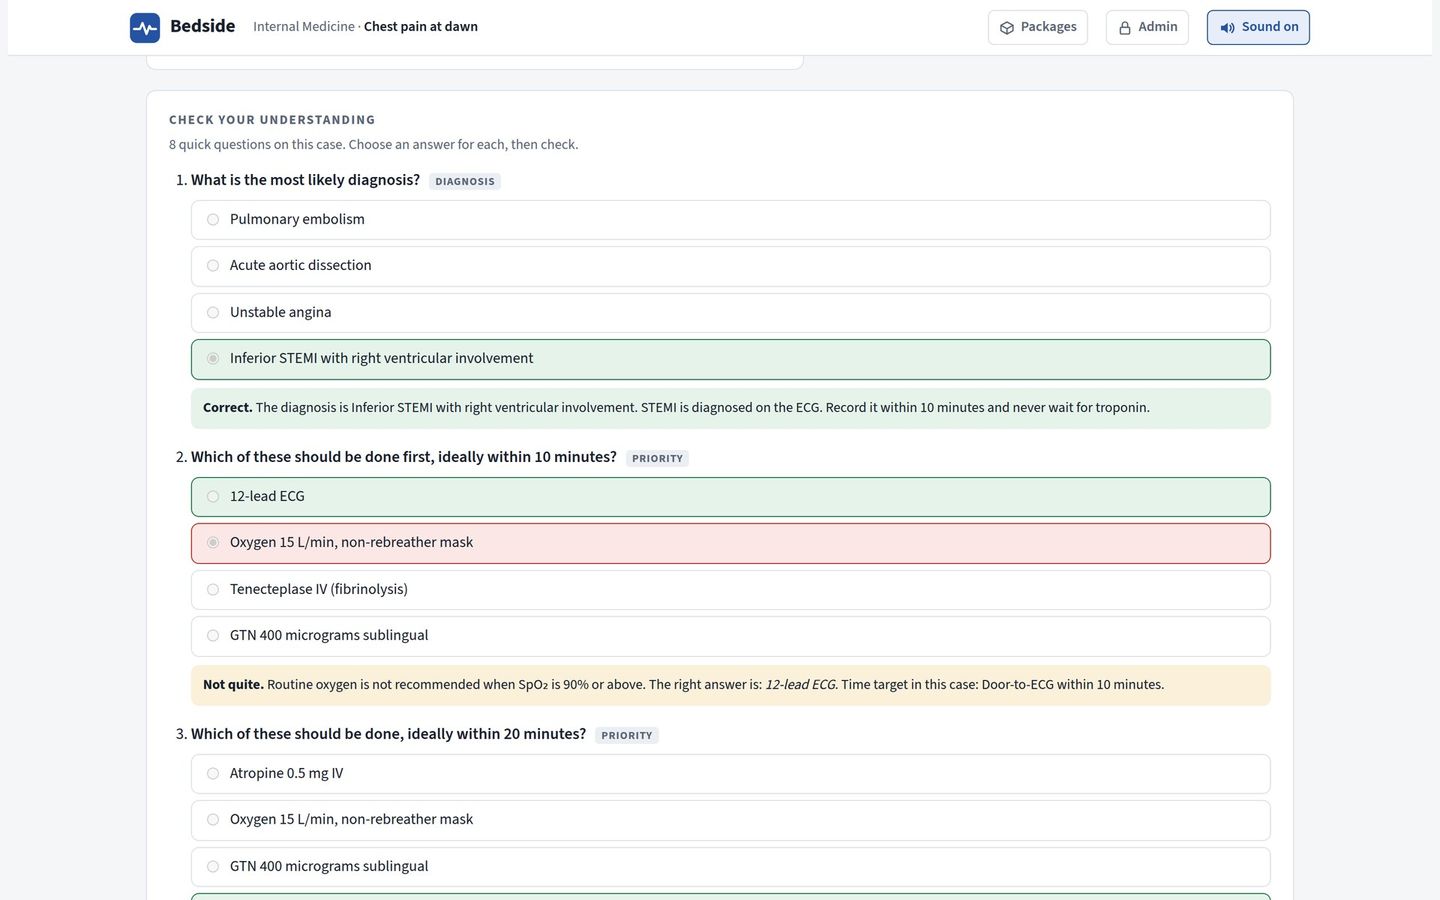Viewport: 1440px width, 900px height.
Task: Click the speaker icon in Sound on
Action: tap(1227, 28)
